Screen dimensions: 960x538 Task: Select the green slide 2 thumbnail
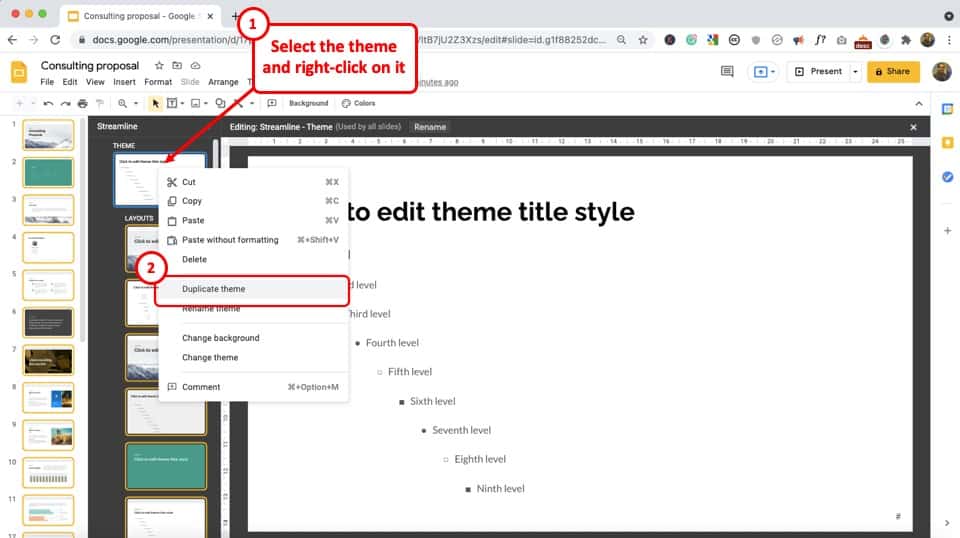pos(48,173)
